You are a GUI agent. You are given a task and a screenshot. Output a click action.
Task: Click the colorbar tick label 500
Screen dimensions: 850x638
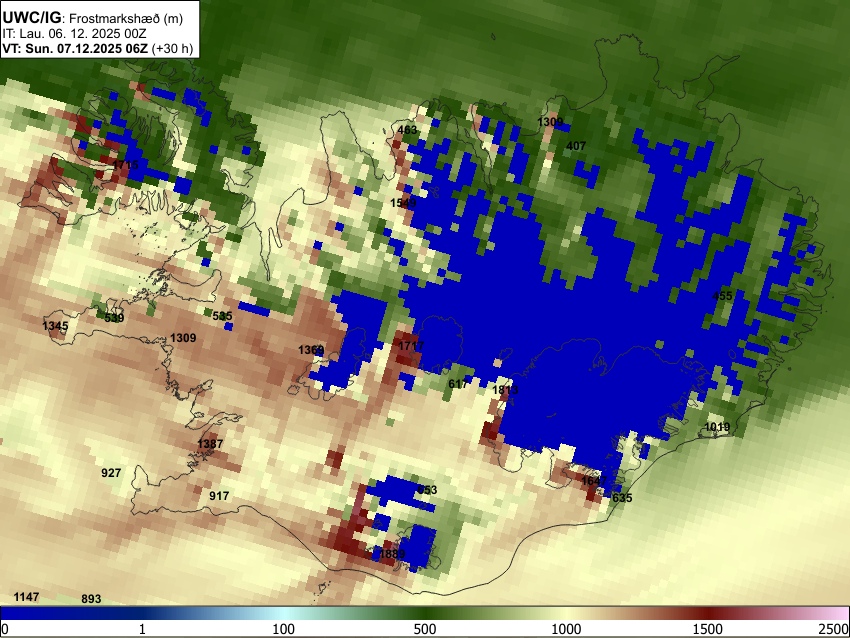pyautogui.click(x=424, y=629)
